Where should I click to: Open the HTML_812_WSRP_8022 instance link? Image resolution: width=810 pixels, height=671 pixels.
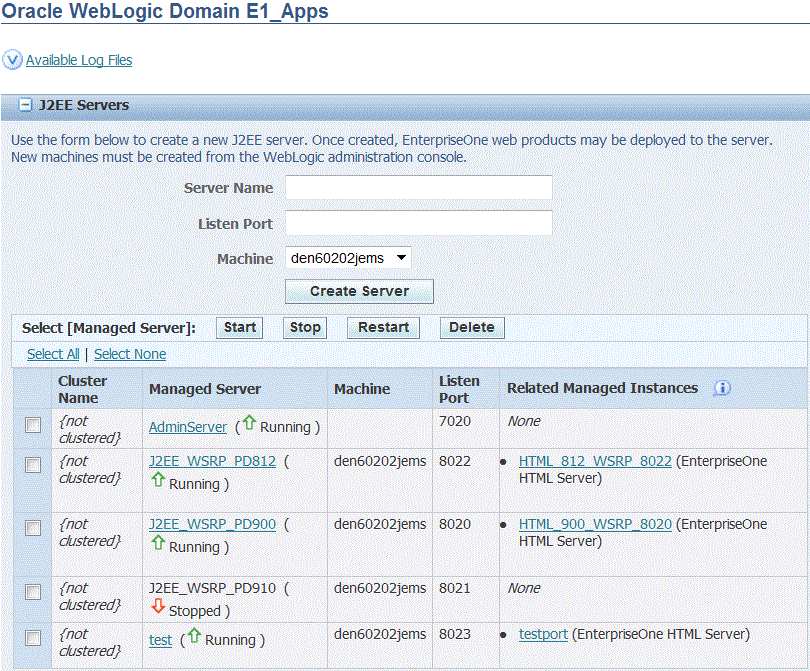click(595, 461)
